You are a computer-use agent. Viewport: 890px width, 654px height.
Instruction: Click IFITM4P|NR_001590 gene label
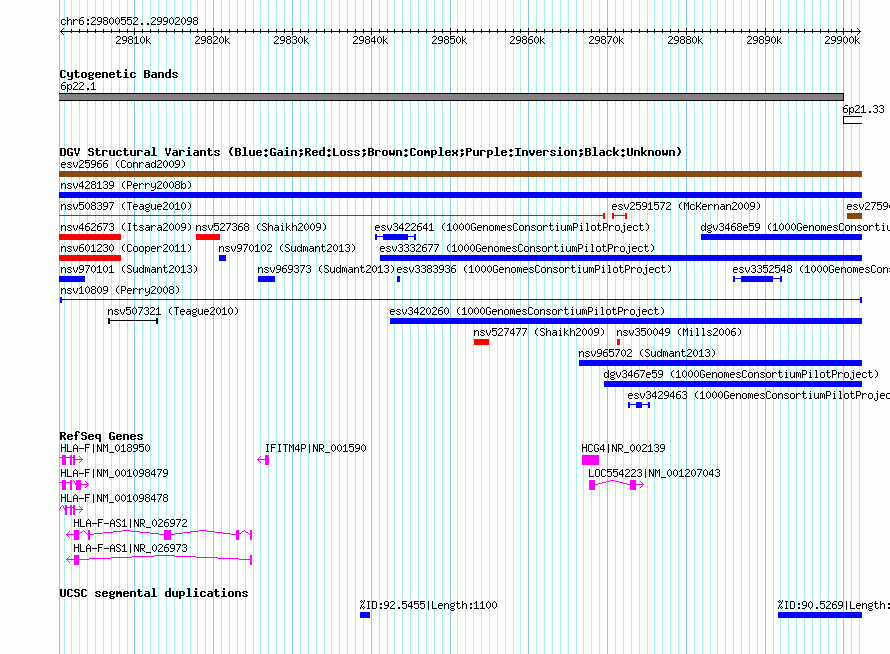316,448
